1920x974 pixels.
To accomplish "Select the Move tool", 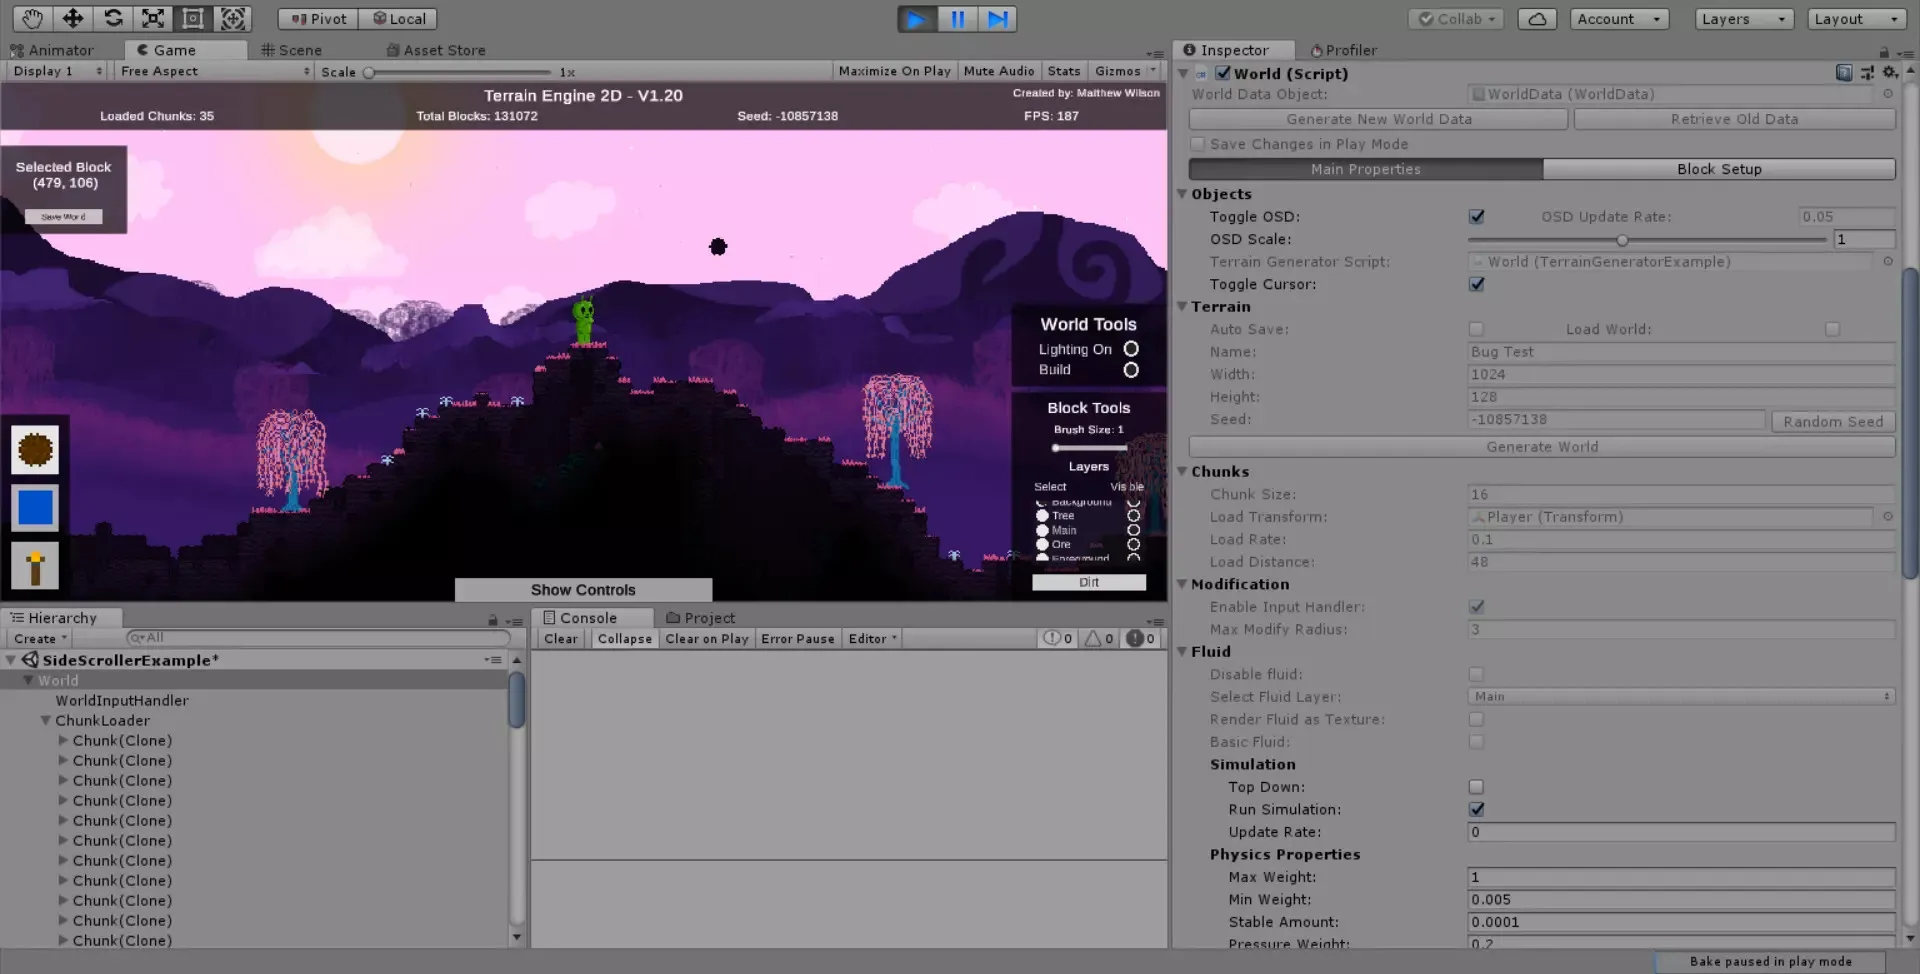I will 73,18.
